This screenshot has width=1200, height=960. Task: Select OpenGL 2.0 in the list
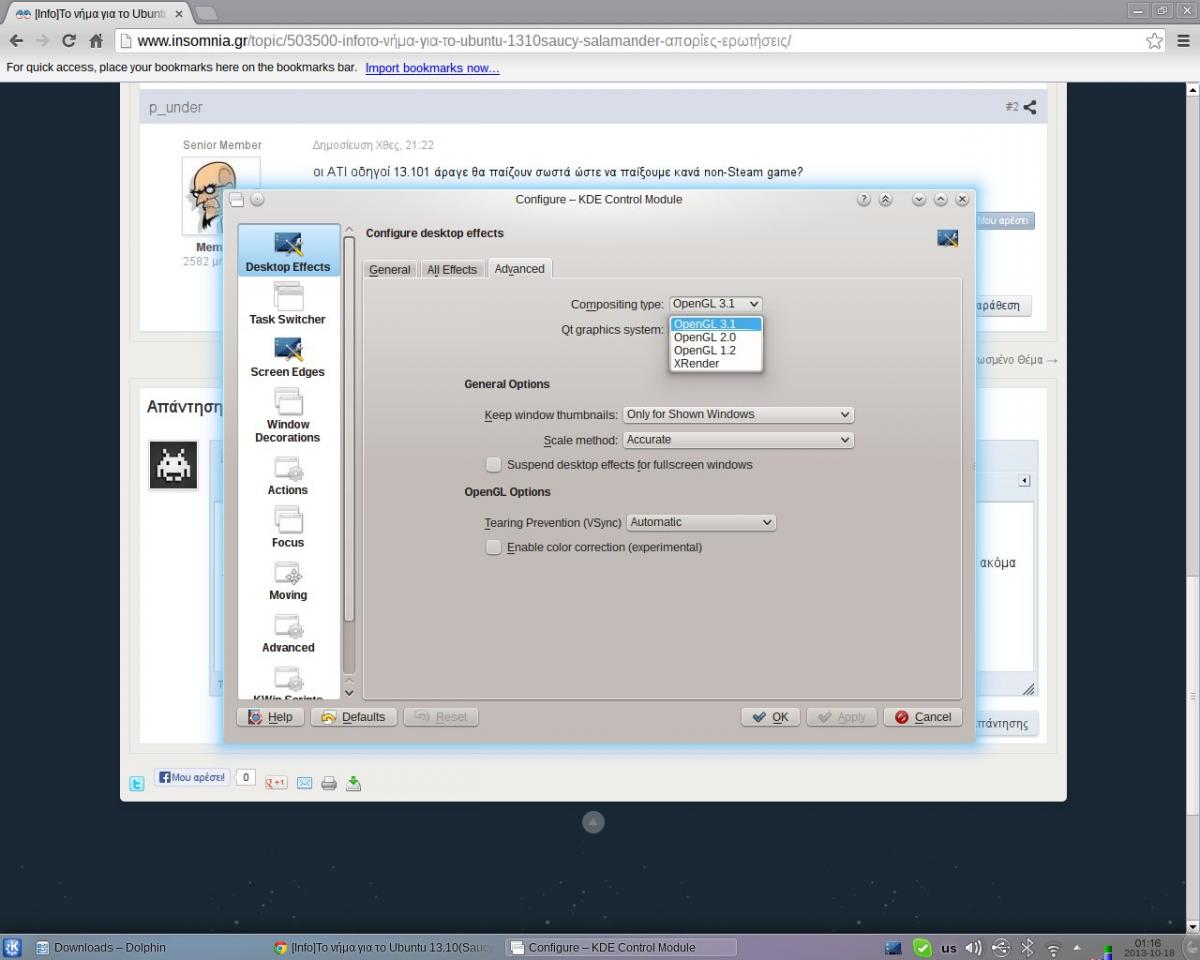click(x=716, y=337)
